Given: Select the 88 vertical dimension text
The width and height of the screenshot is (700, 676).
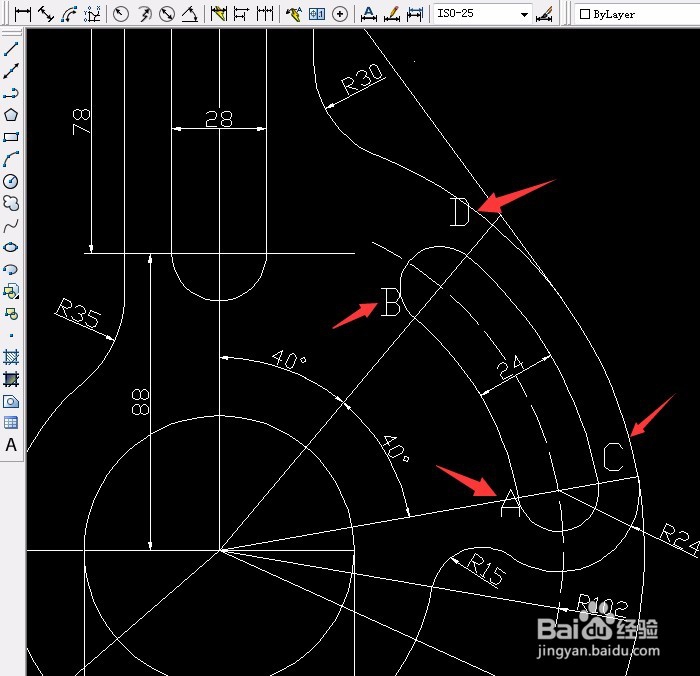Looking at the screenshot, I should point(141,401).
